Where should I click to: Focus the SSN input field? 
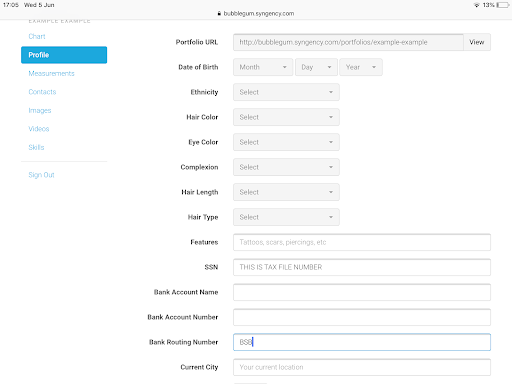[362, 267]
